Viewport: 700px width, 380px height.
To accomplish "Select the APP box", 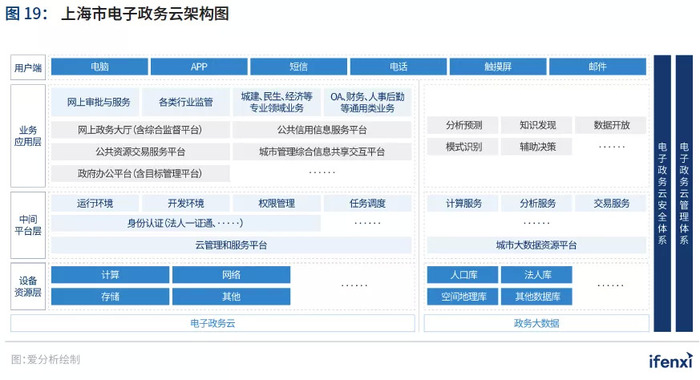I will point(199,67).
